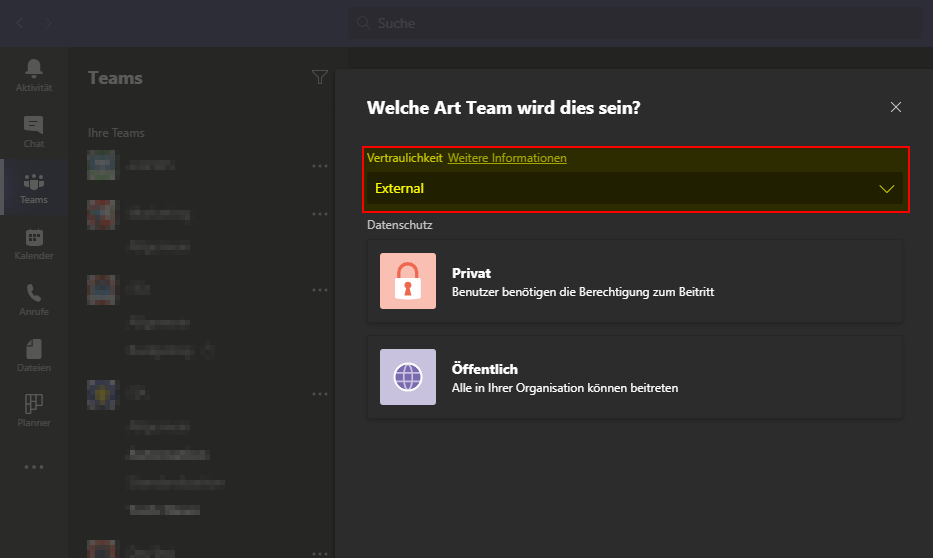Open the Aktivität bell icon

[34, 69]
